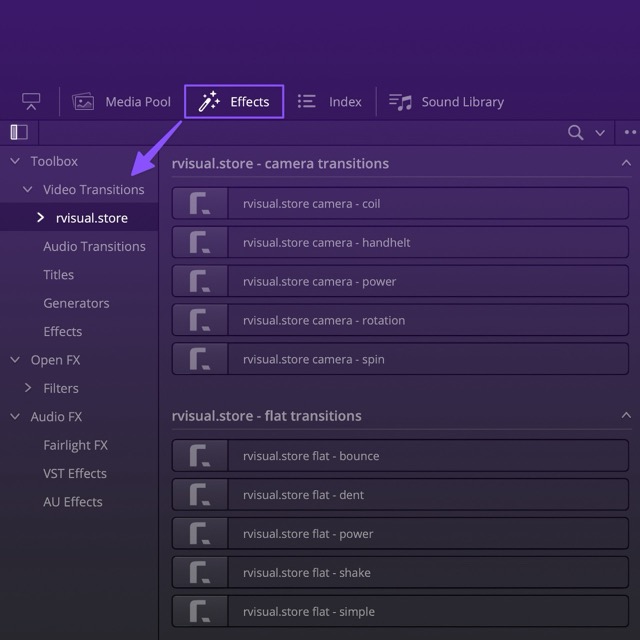The height and width of the screenshot is (640, 640).
Task: Expand the rvisual.store folder chevron
Action: click(40, 217)
